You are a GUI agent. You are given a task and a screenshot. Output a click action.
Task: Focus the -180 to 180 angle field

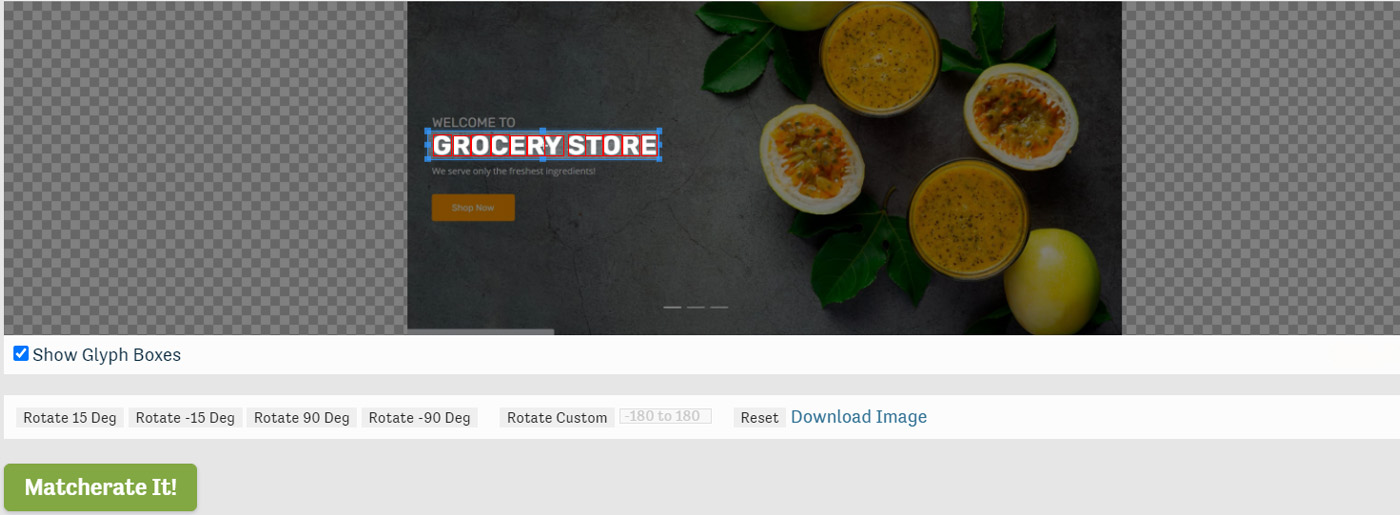[665, 416]
